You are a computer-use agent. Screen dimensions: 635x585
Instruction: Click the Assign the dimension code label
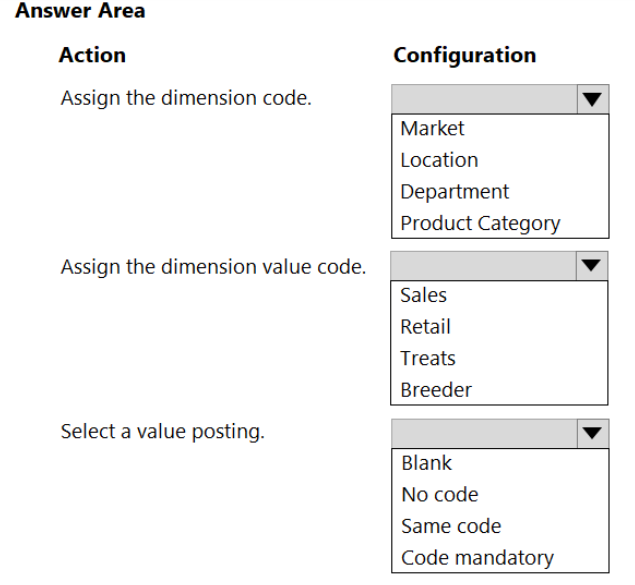tap(186, 98)
